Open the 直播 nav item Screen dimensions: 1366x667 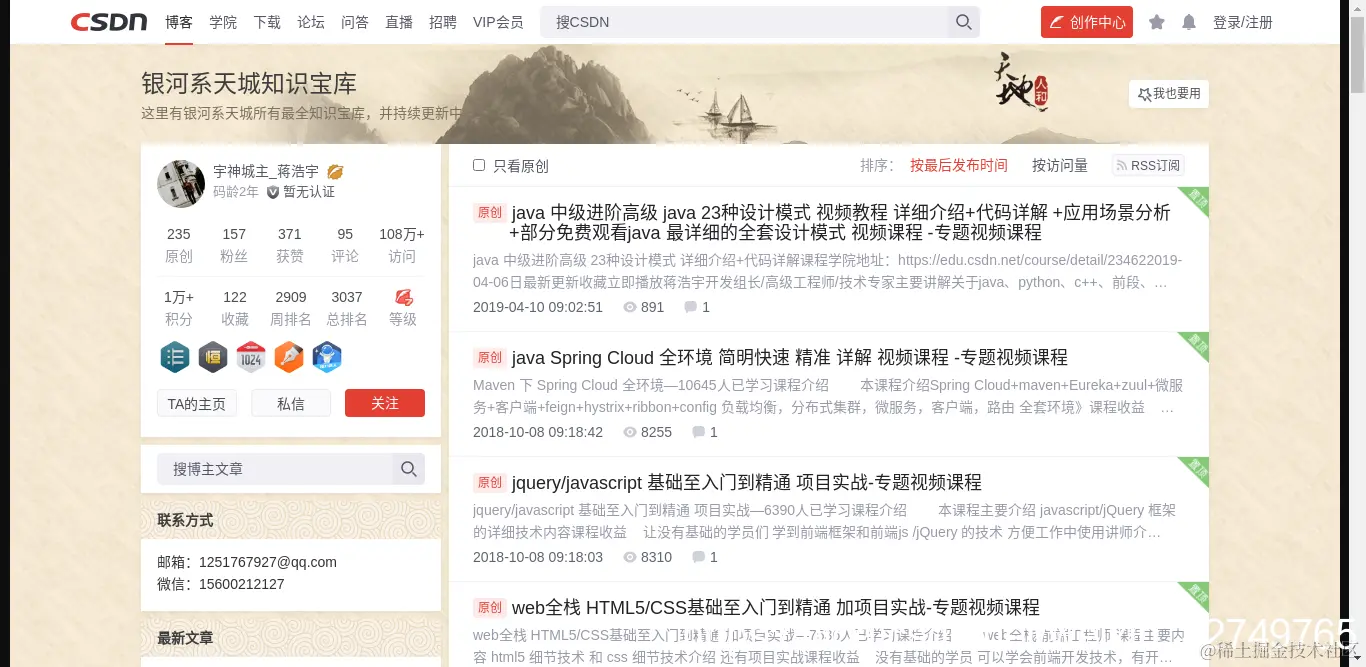tap(399, 22)
